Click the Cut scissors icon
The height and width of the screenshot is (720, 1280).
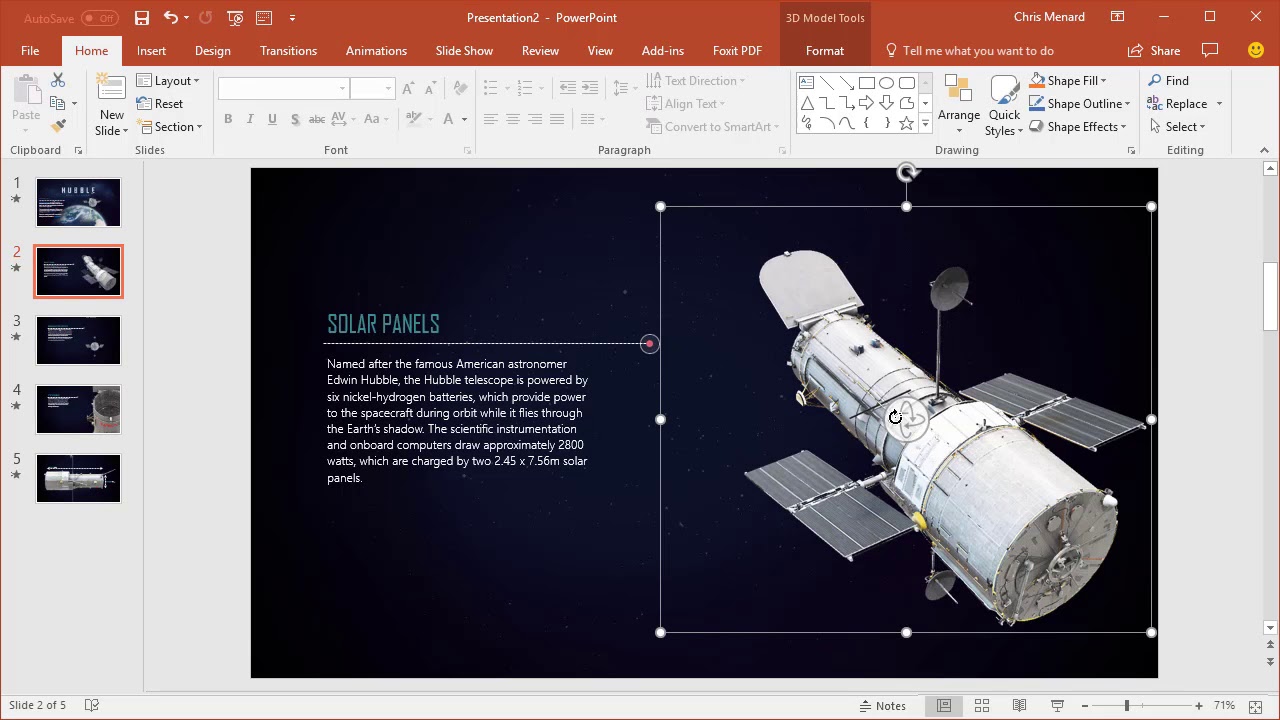click(x=58, y=80)
